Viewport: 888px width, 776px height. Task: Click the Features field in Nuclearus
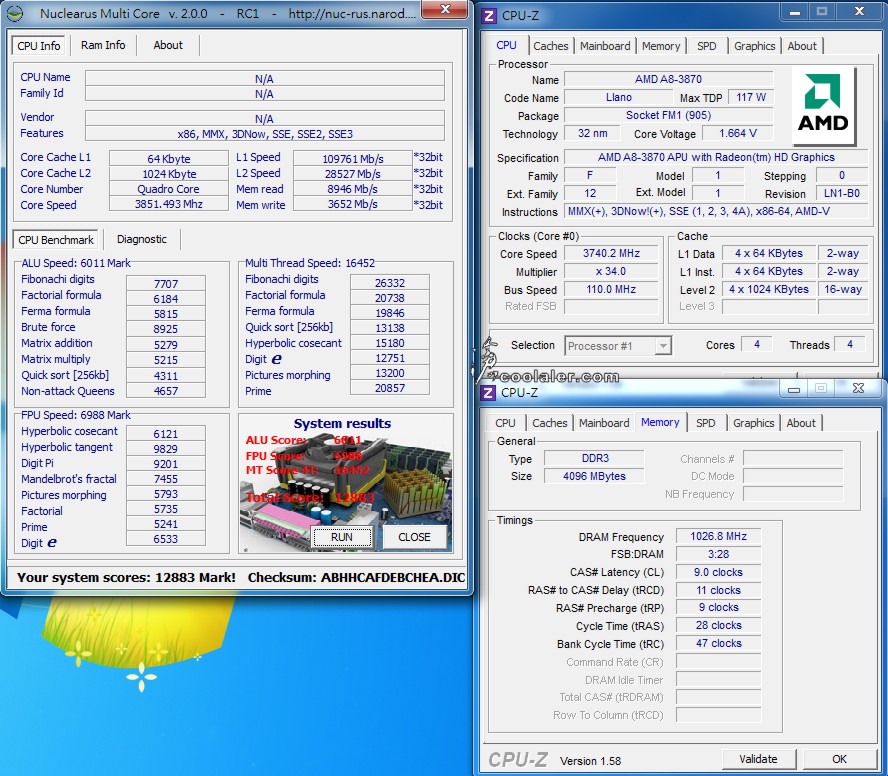tap(265, 134)
